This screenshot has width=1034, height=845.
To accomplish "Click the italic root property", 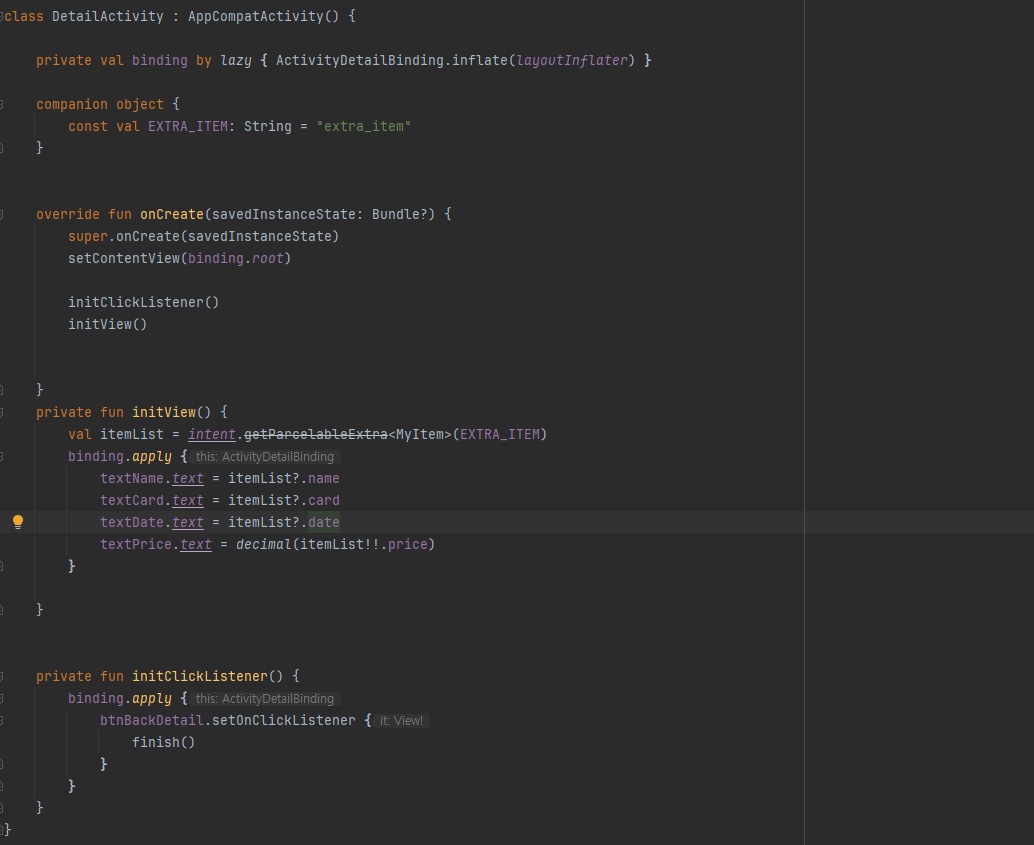I will click(x=268, y=259).
